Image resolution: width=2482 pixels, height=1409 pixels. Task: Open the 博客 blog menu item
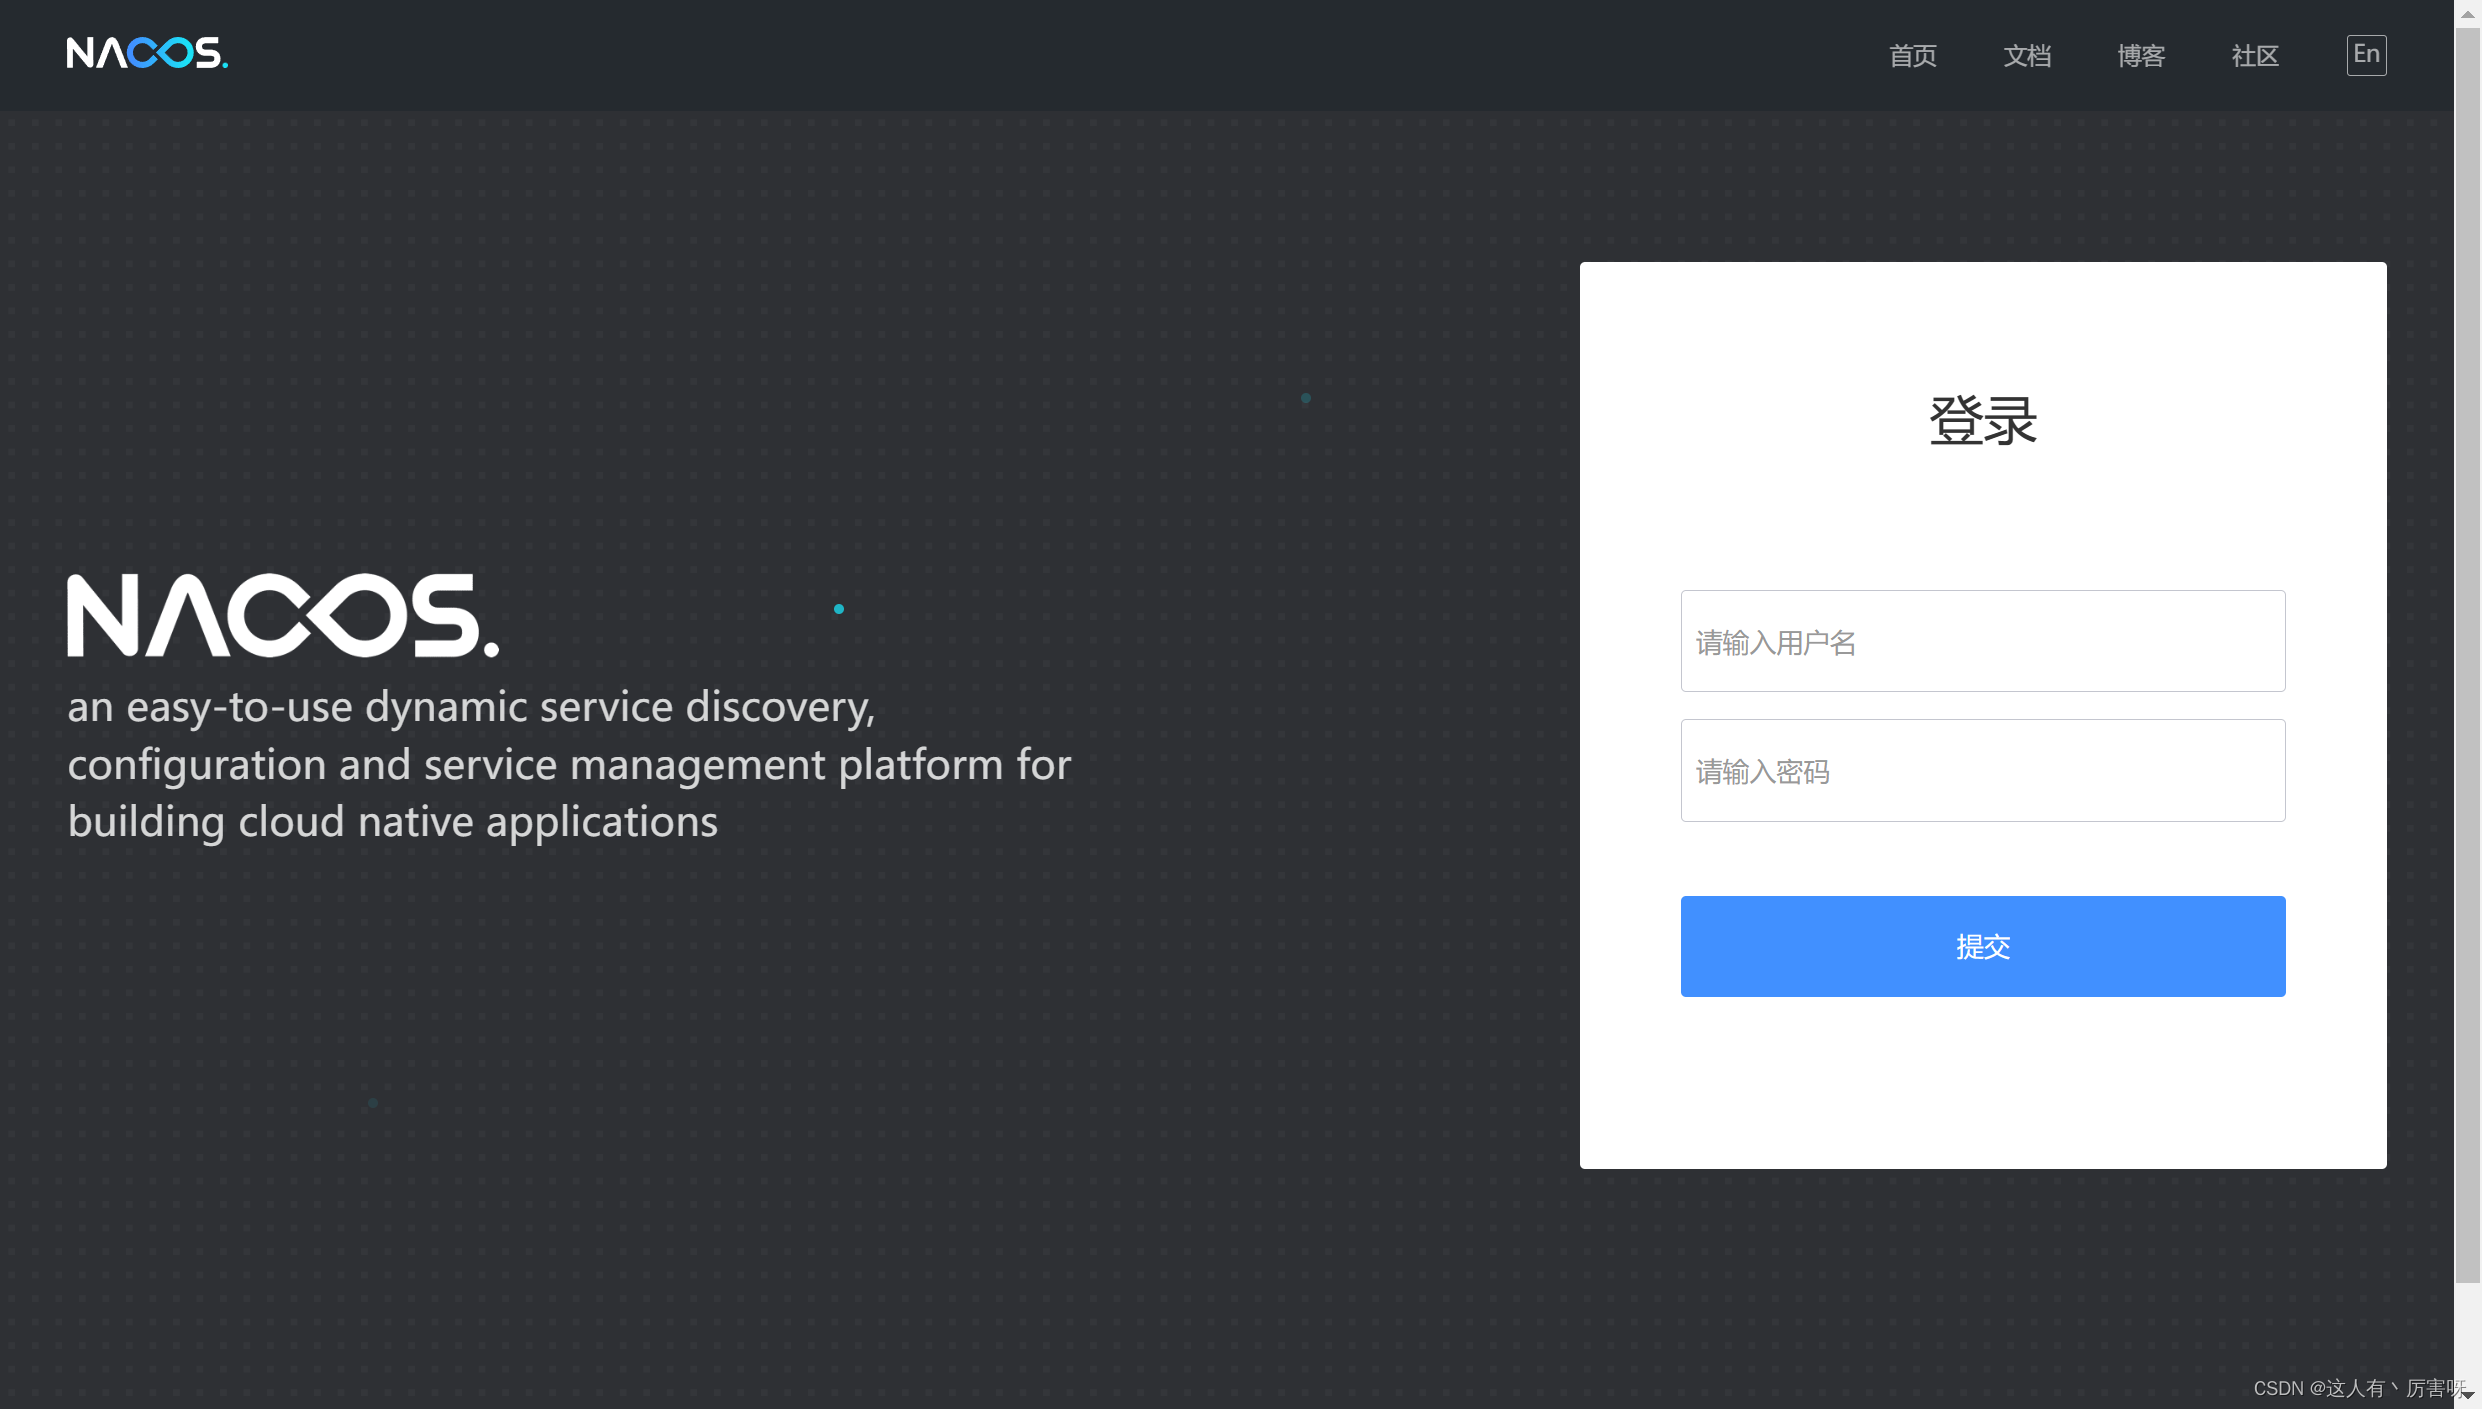(x=2141, y=55)
